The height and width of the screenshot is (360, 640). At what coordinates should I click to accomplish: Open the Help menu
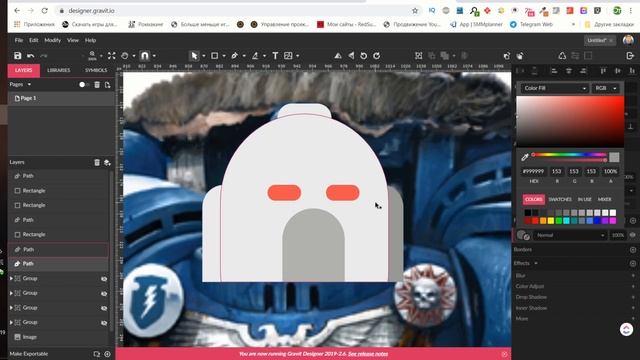point(90,40)
